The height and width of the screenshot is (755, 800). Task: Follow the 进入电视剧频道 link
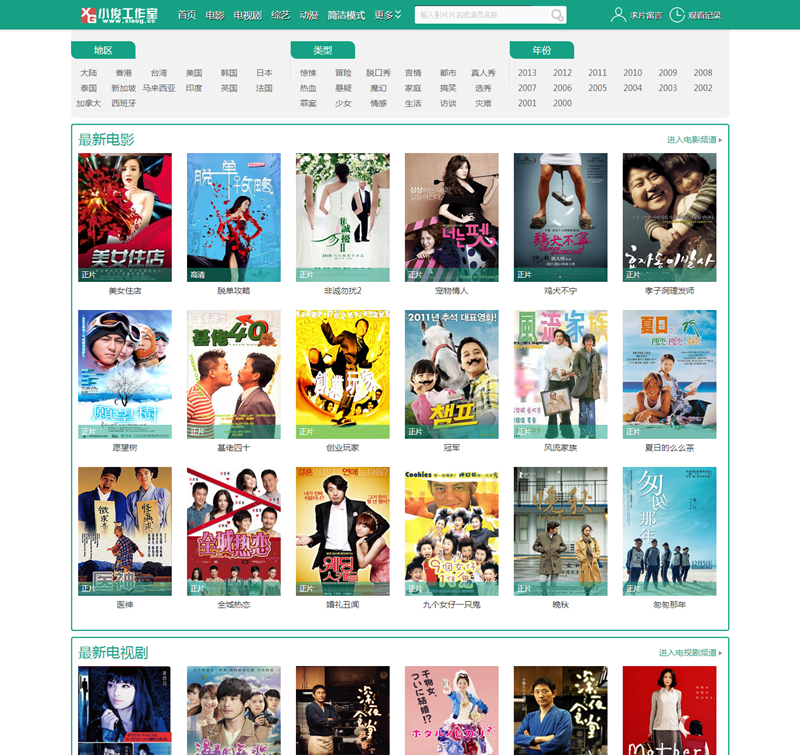(x=690, y=652)
